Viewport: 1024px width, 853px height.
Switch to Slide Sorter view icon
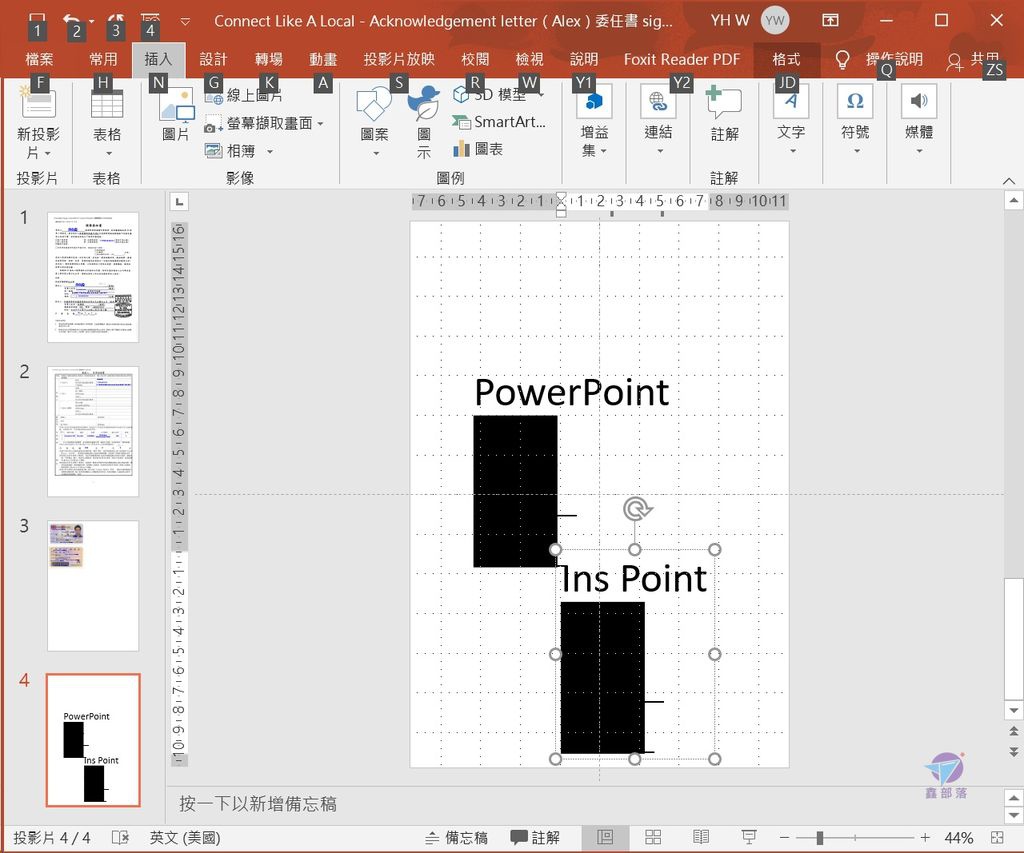pyautogui.click(x=653, y=837)
